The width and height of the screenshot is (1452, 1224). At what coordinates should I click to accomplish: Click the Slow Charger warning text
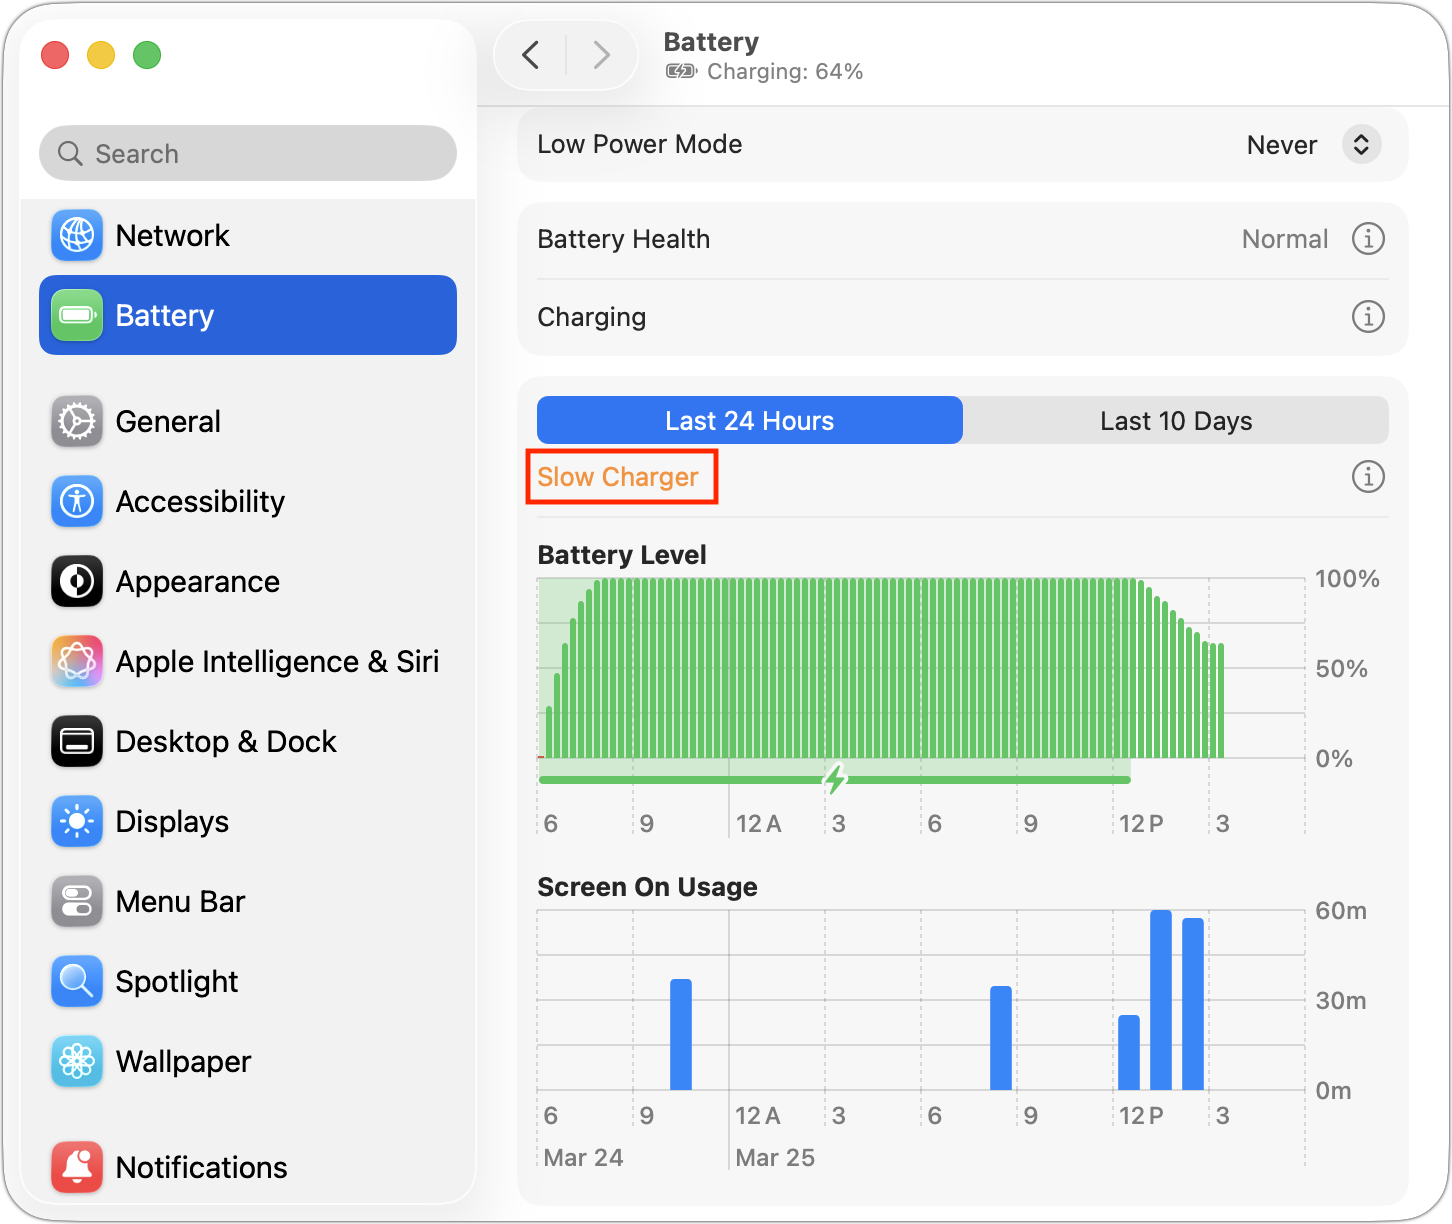point(621,477)
